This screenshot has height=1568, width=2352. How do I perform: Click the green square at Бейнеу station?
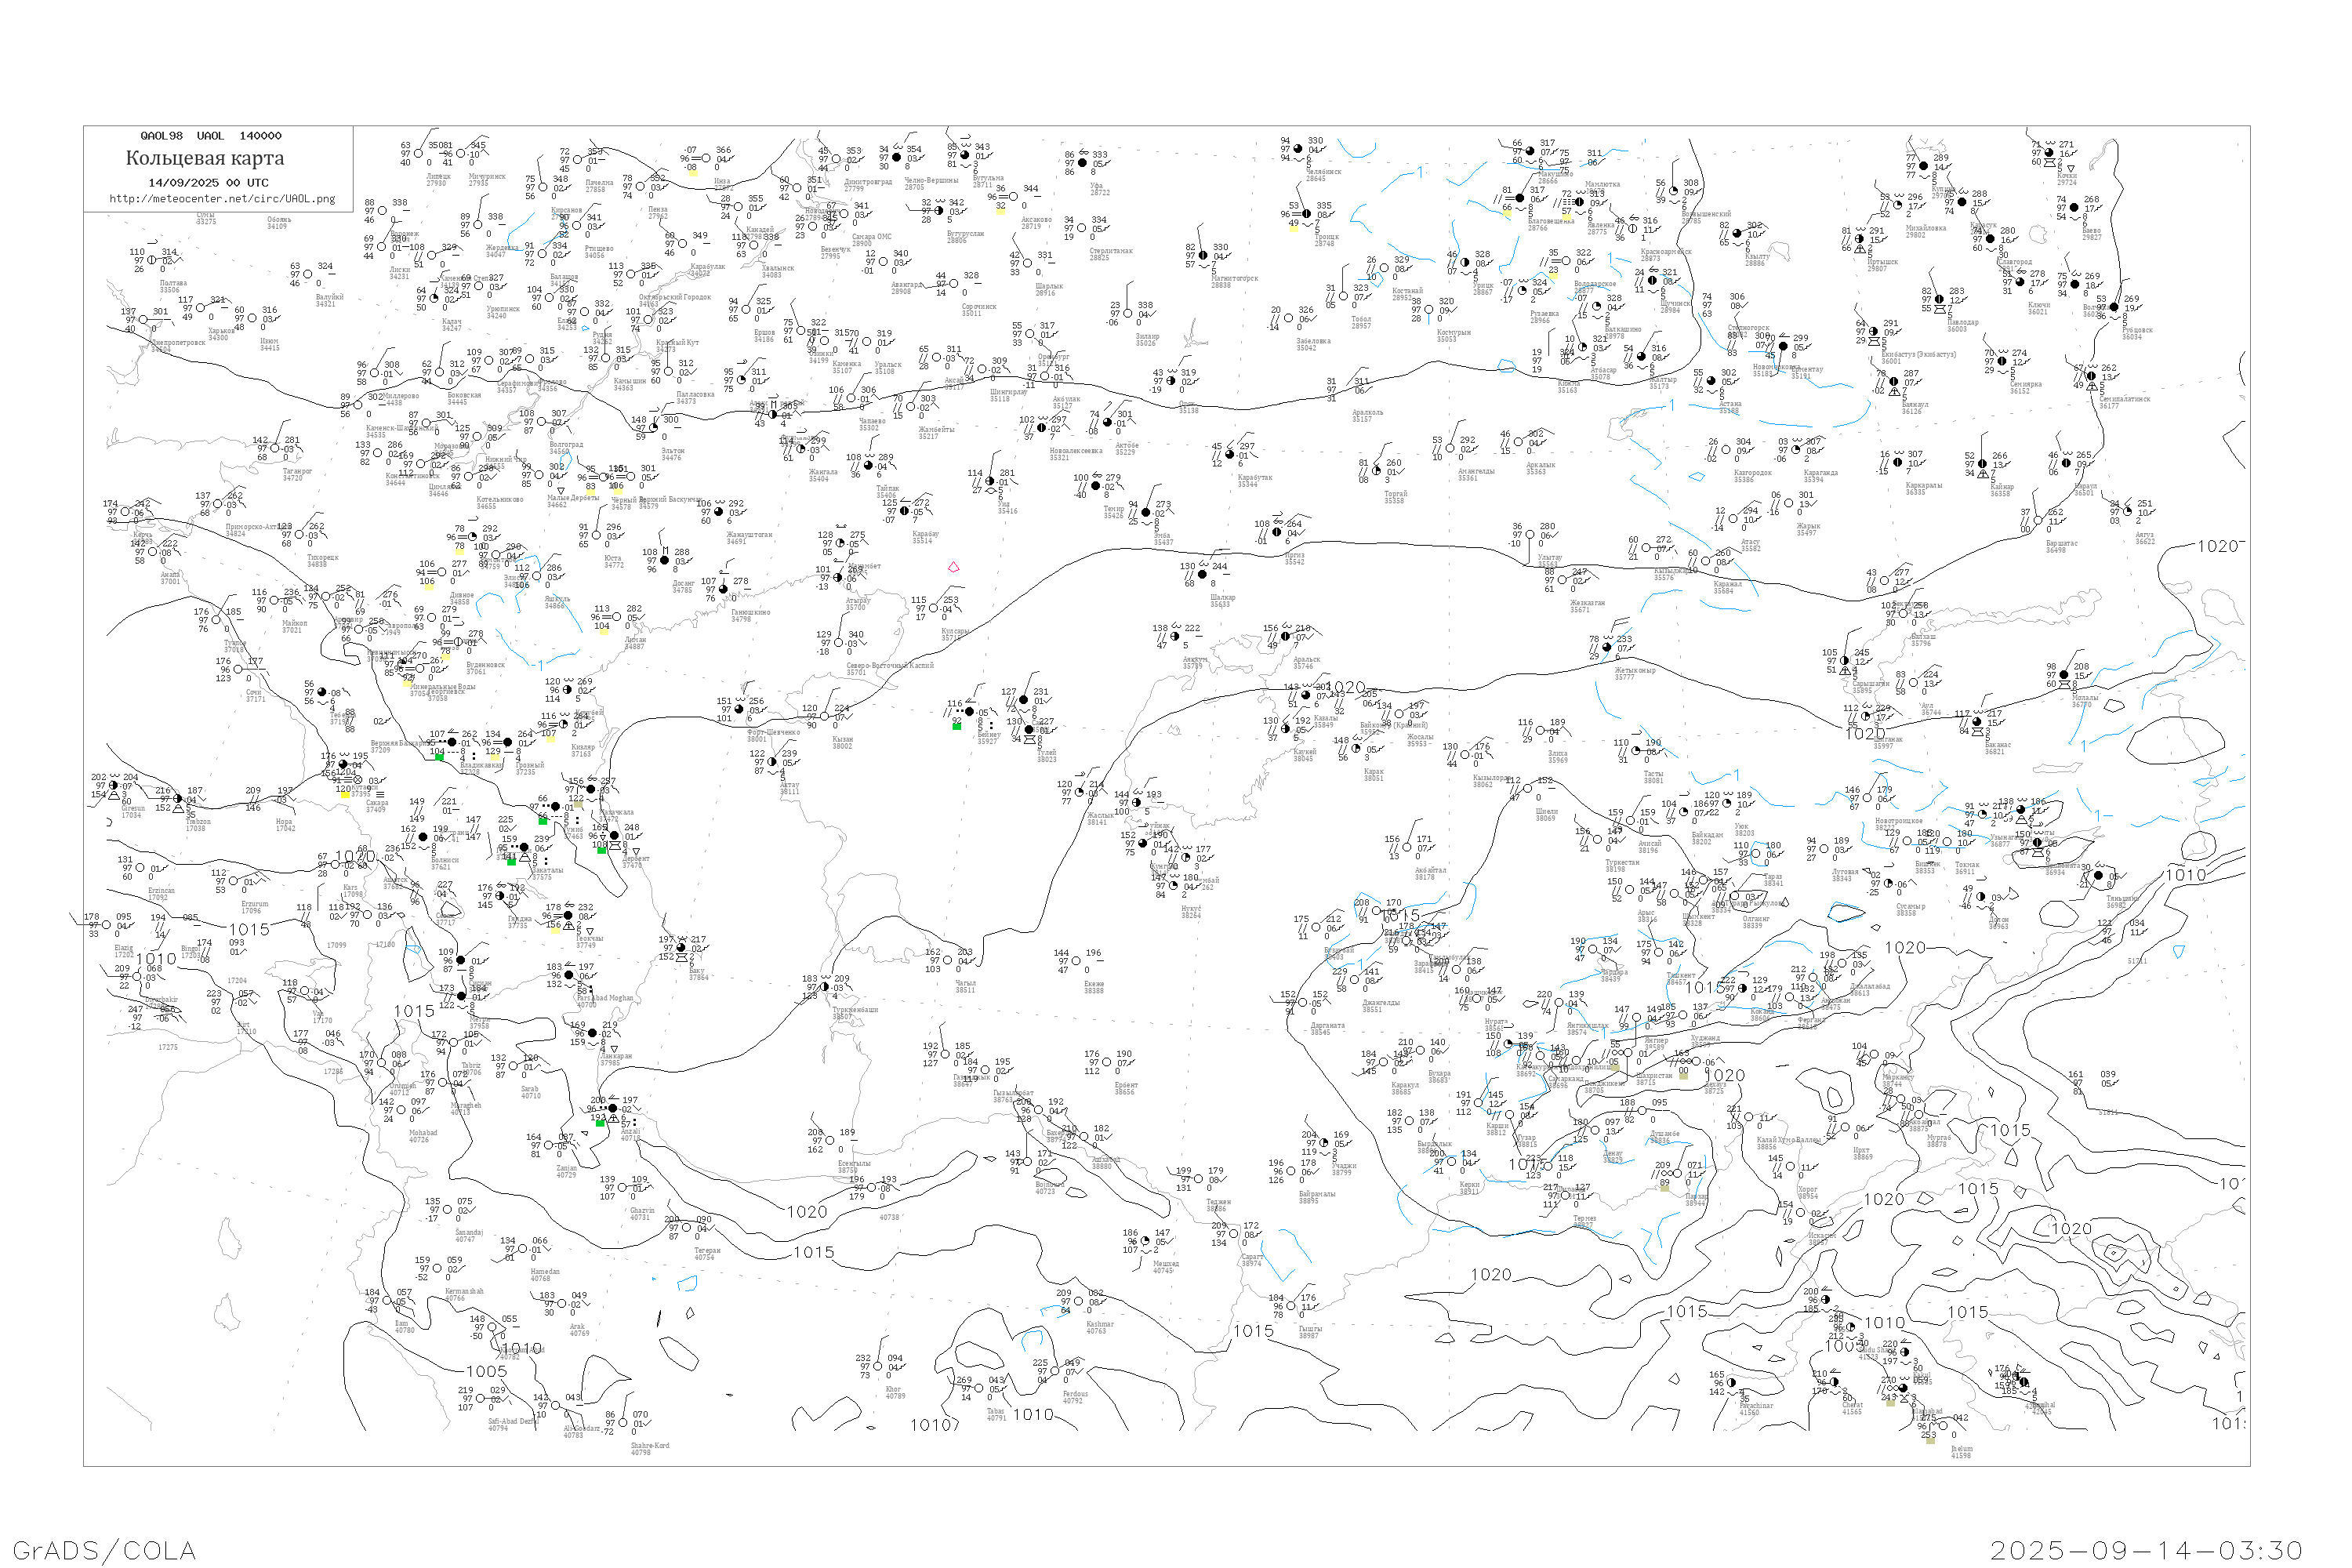(x=957, y=727)
